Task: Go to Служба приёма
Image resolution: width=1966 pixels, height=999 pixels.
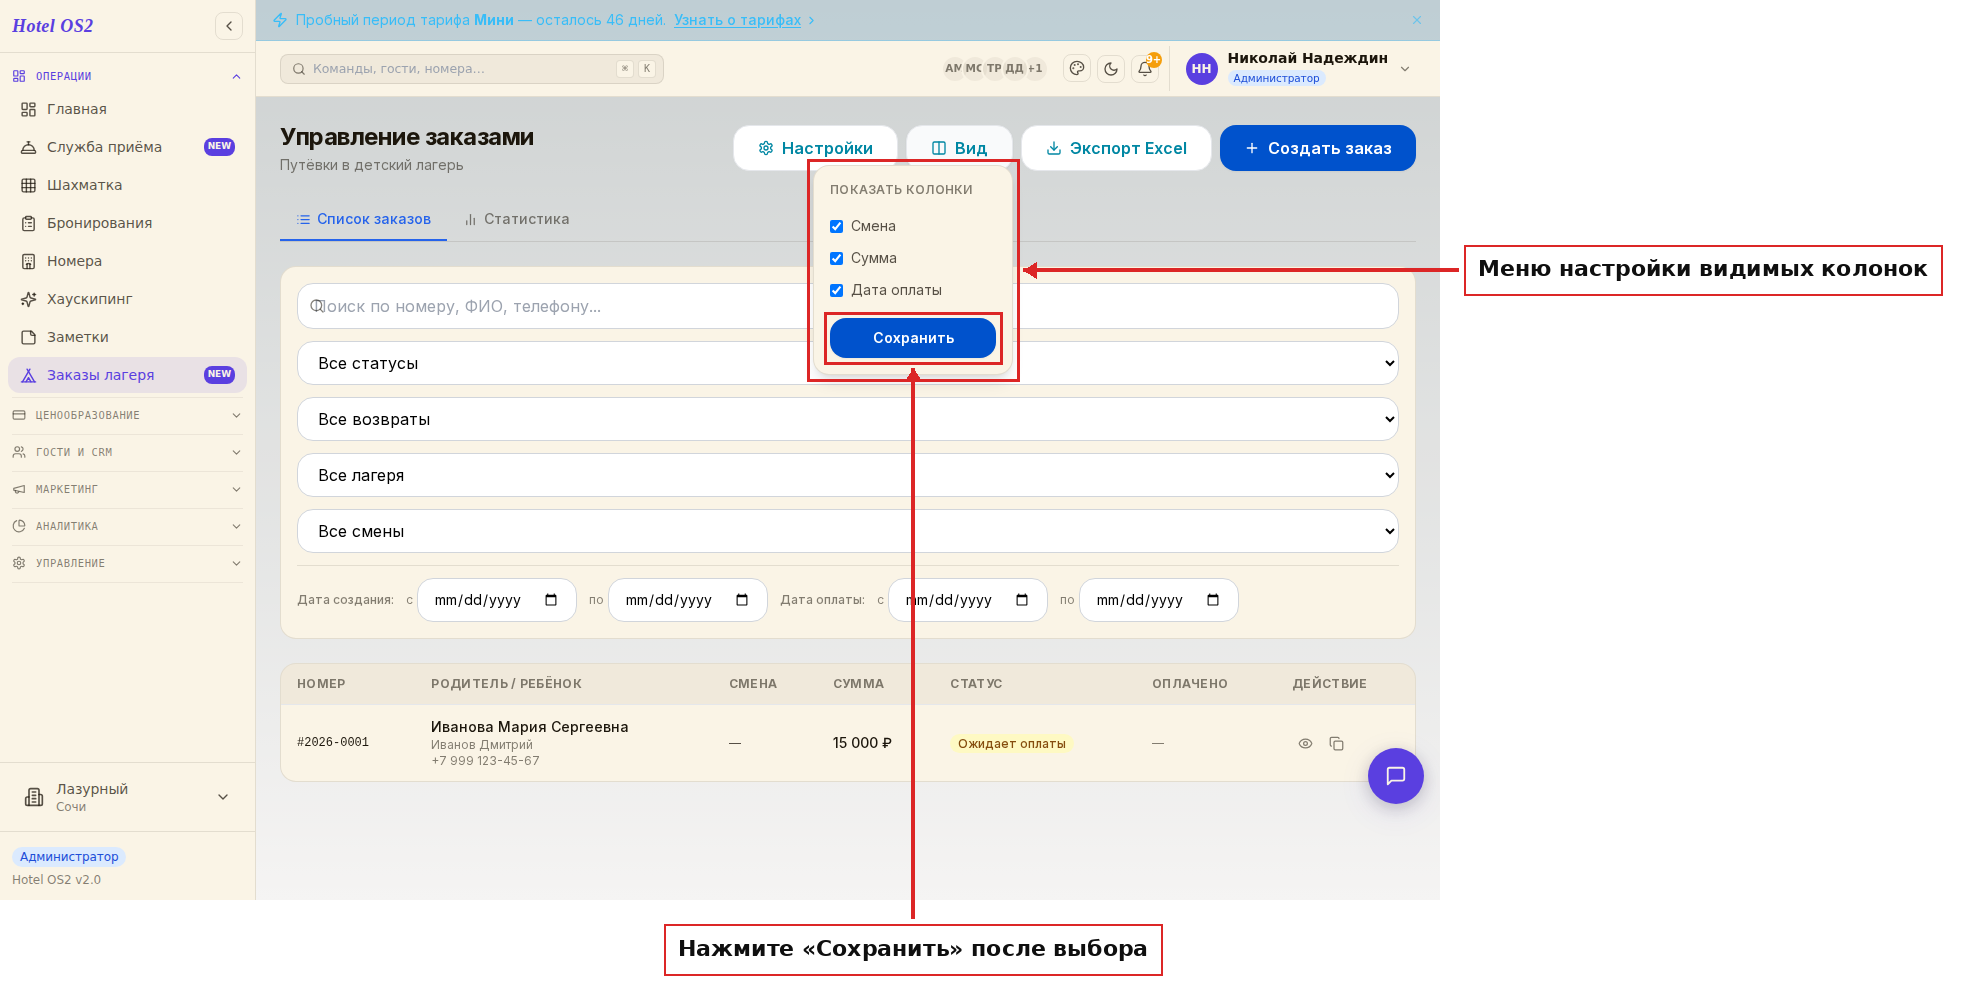Action: coord(127,147)
